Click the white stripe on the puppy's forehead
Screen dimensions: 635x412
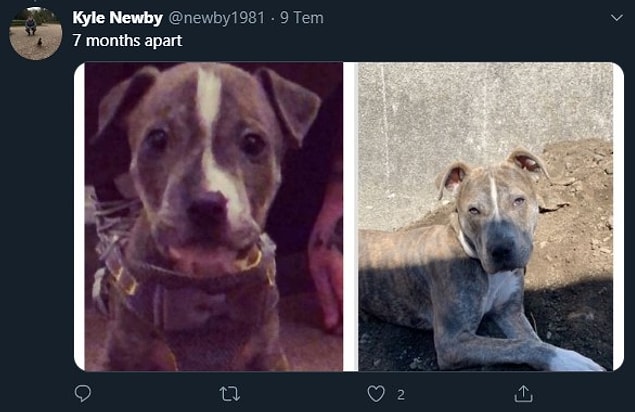point(209,97)
